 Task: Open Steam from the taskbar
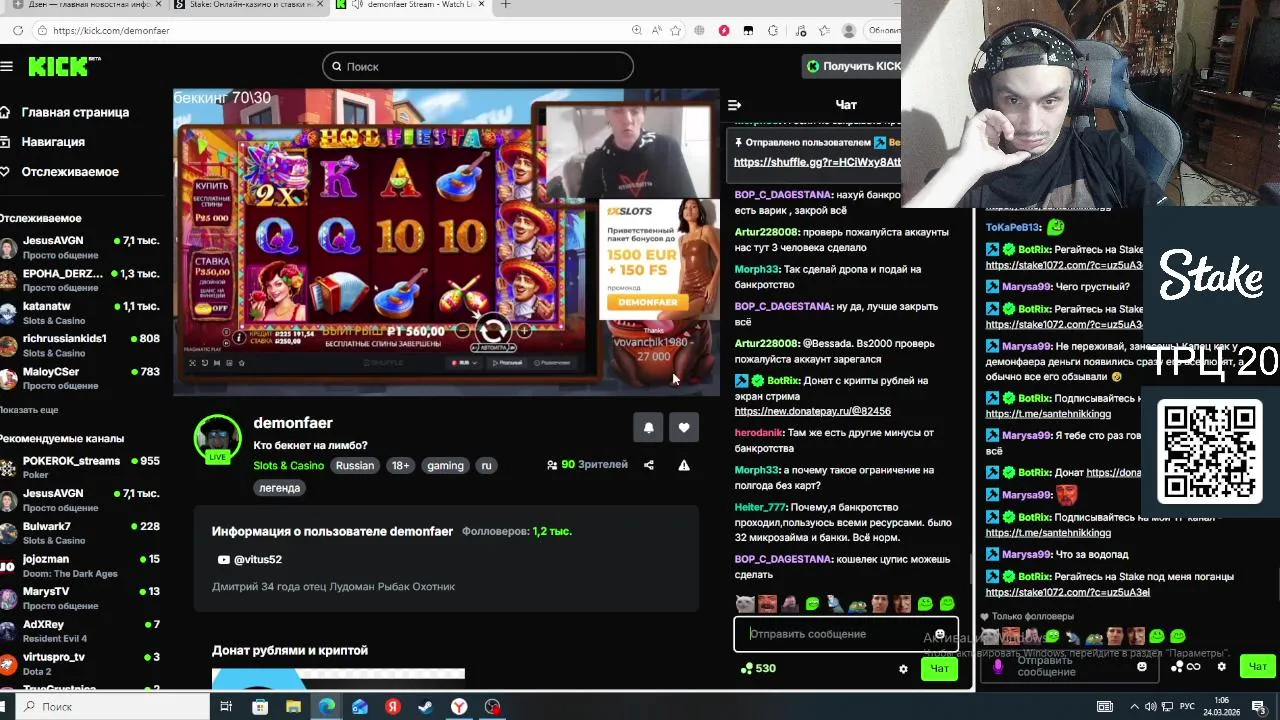[426, 707]
